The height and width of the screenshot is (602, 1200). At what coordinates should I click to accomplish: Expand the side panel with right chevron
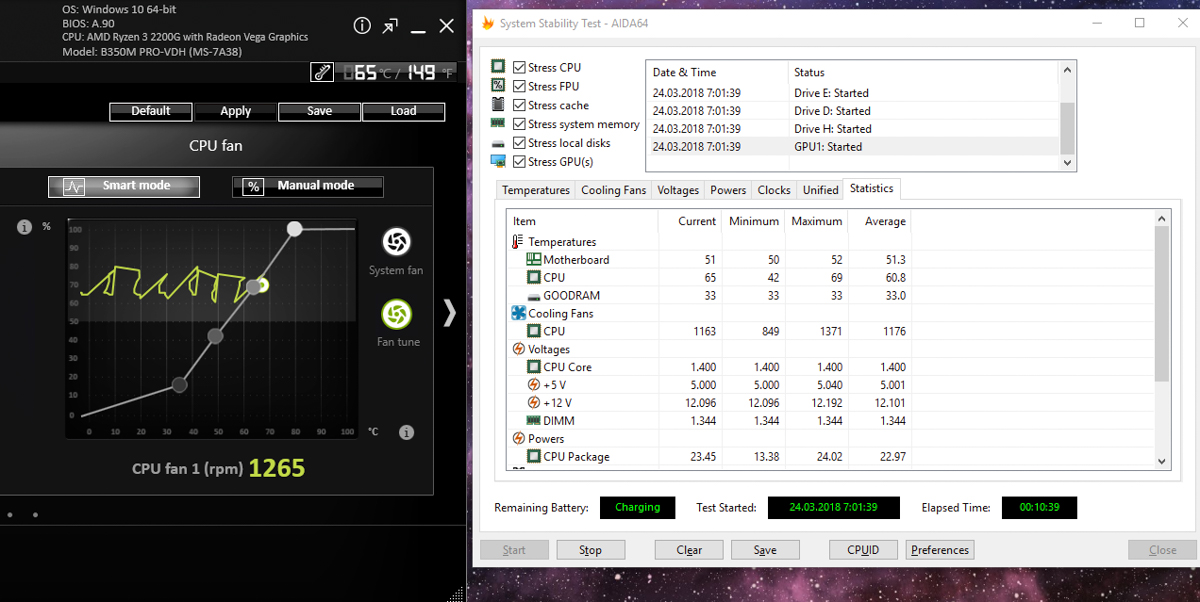click(449, 313)
